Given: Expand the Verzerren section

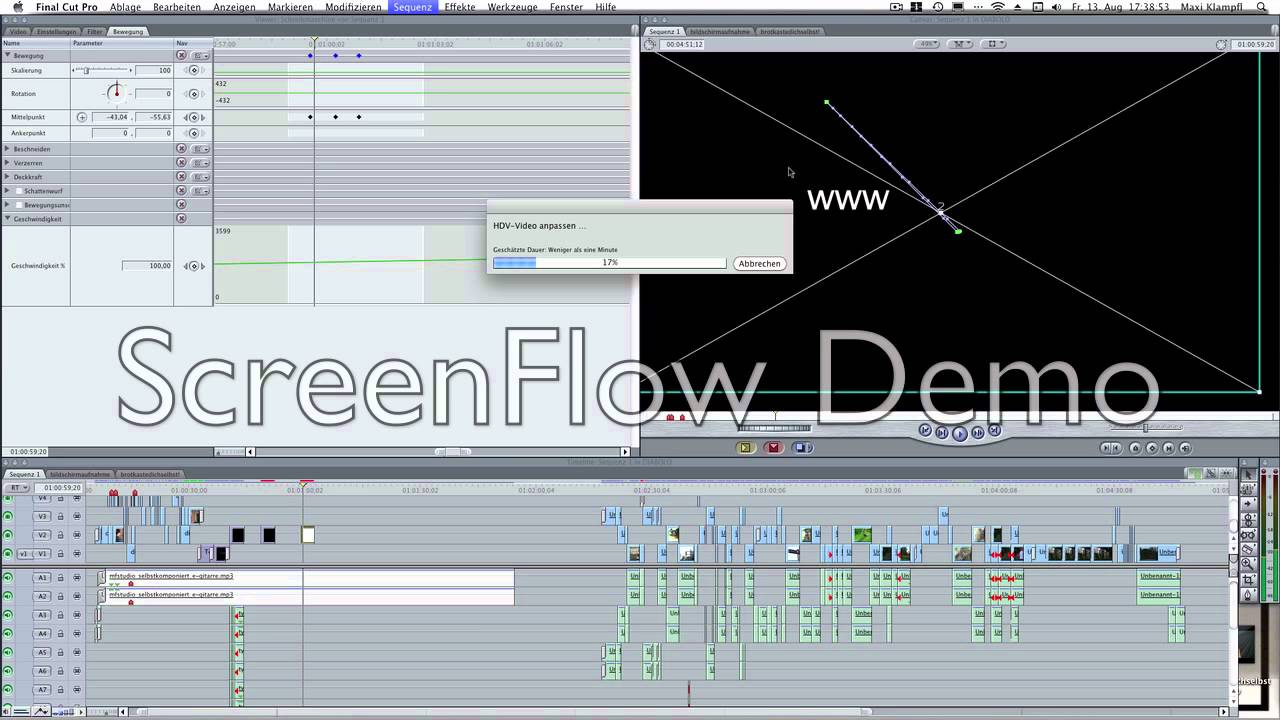Looking at the screenshot, I should click(x=8, y=162).
